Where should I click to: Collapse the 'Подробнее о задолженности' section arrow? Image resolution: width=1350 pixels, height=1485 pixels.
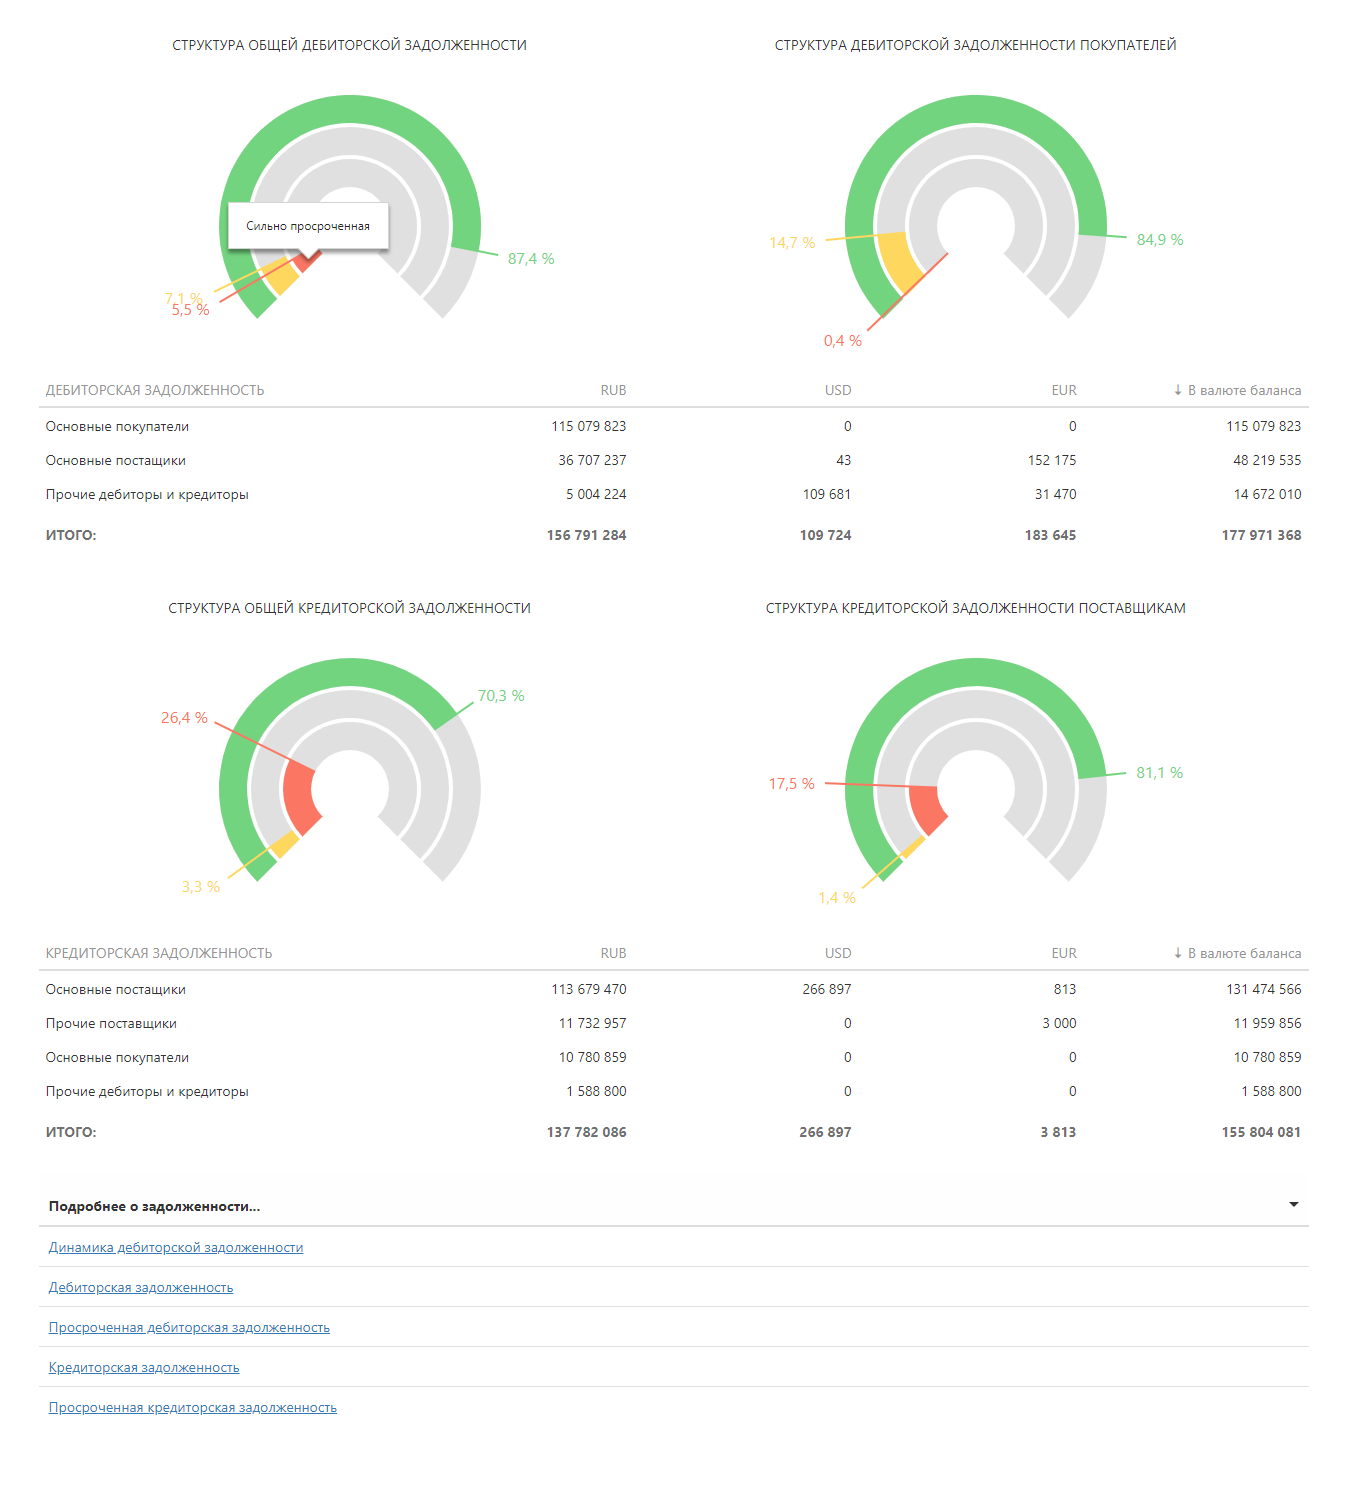[x=1293, y=1205]
